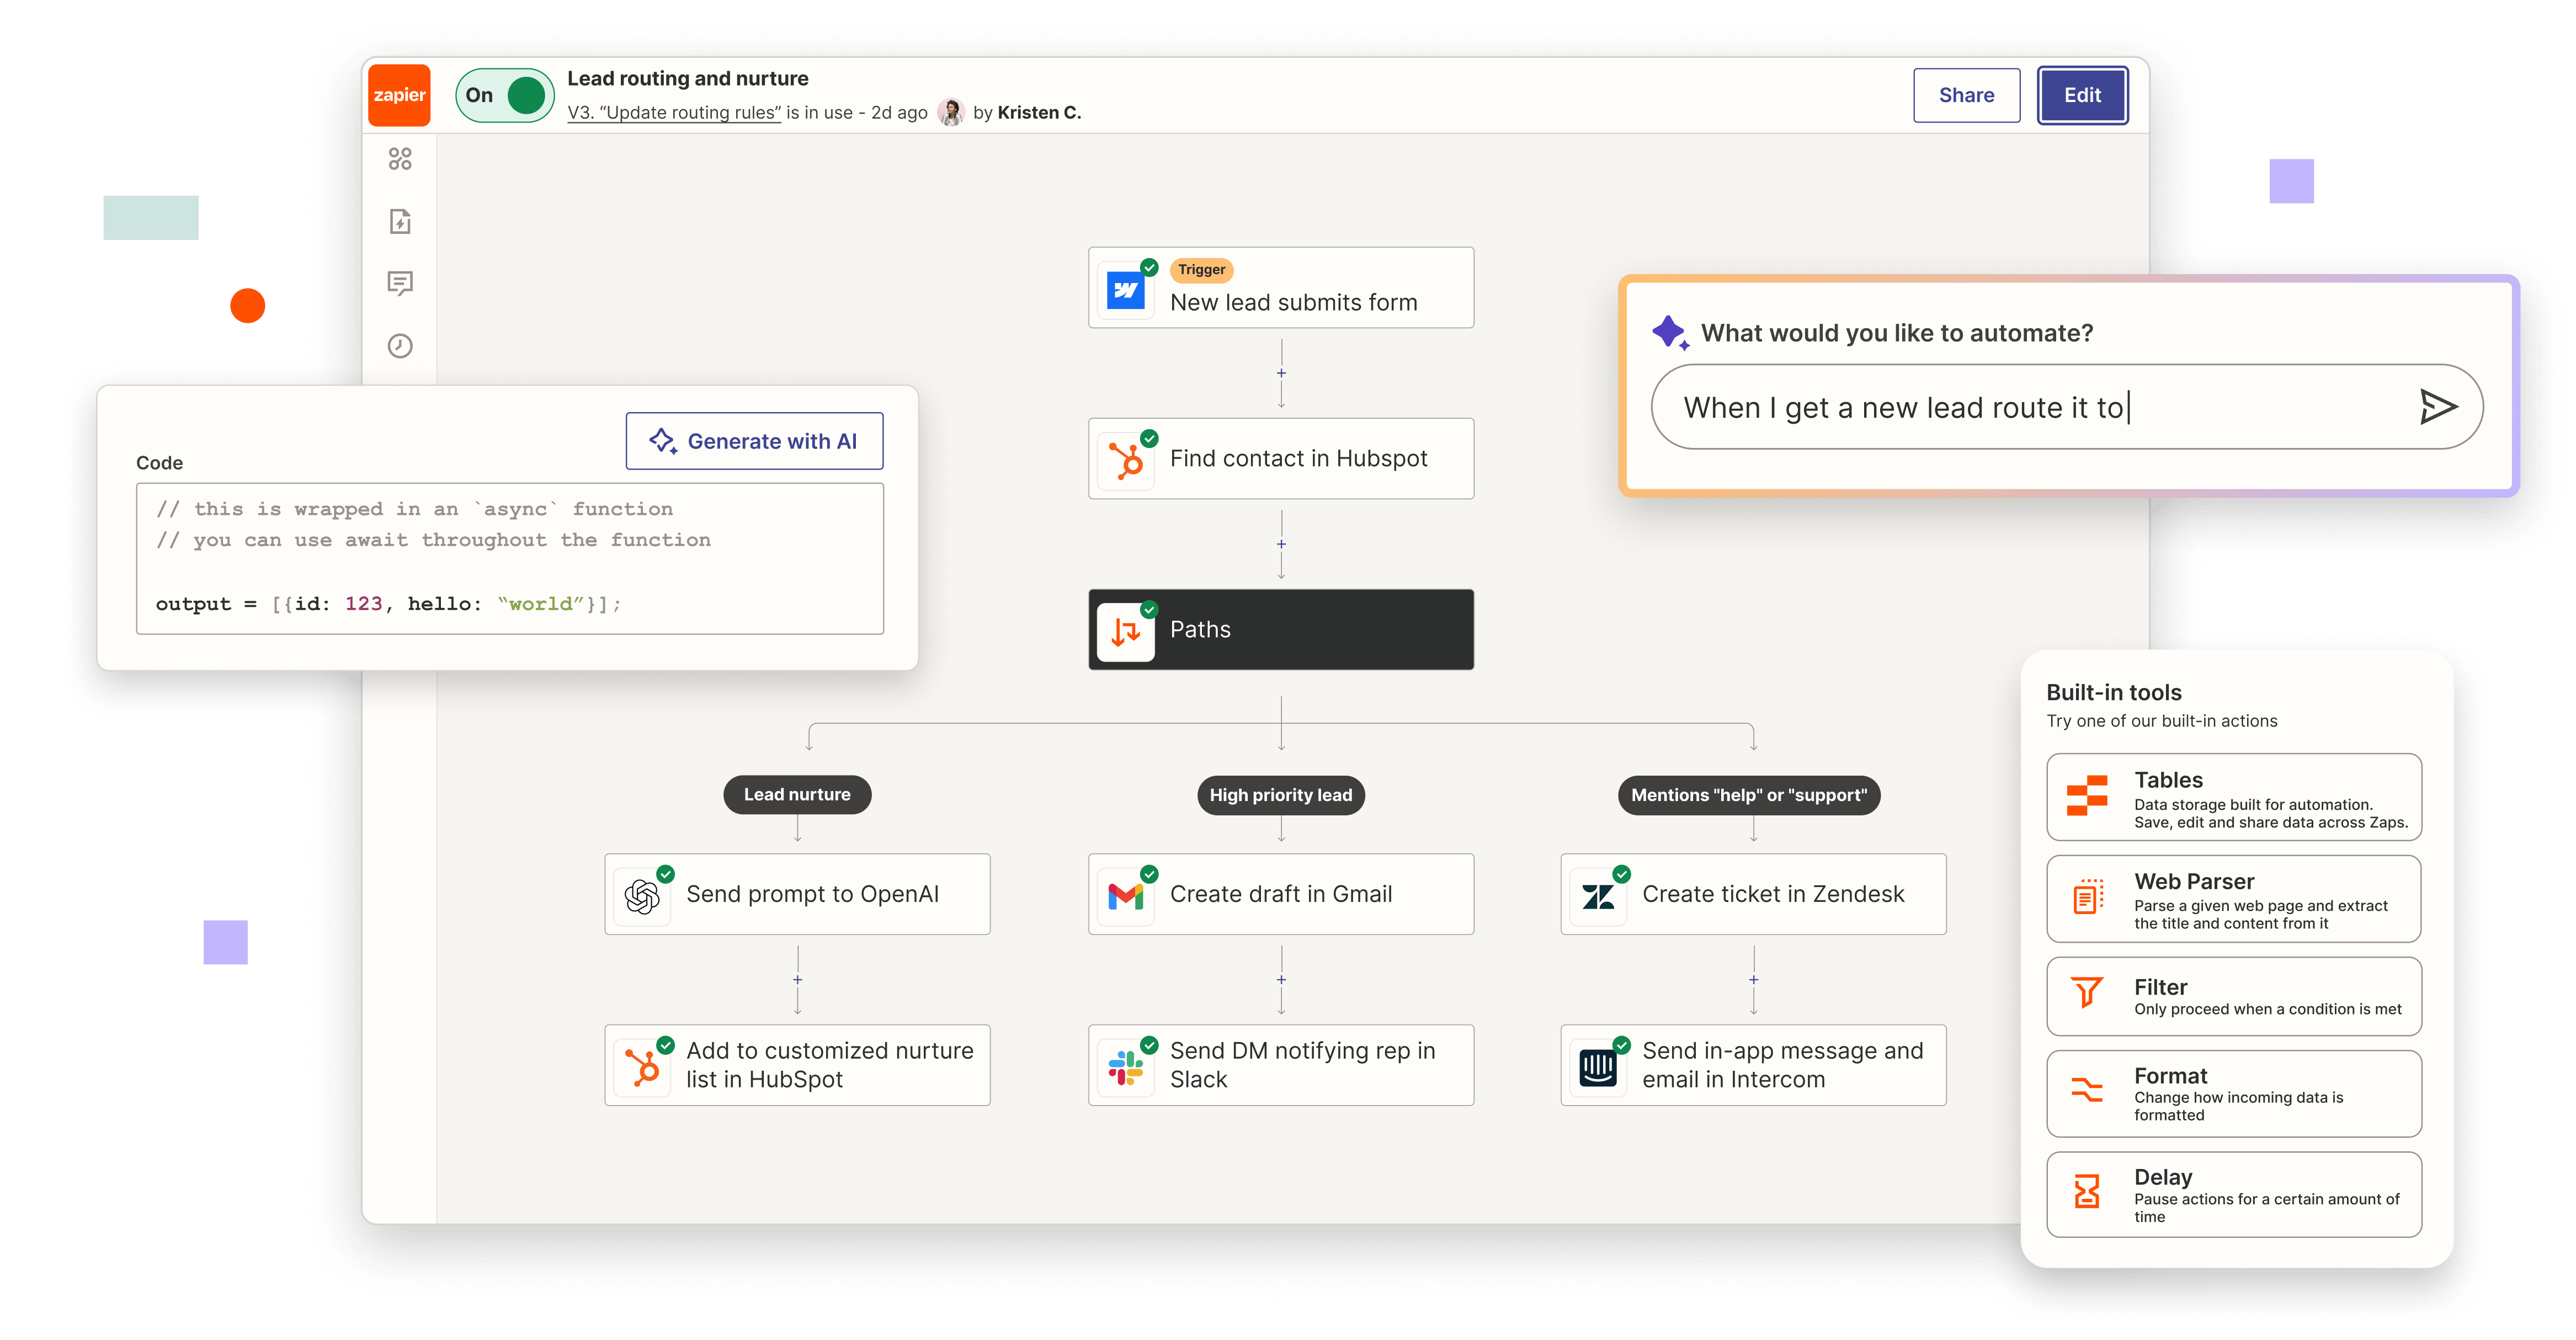Click the Code label
This screenshot has width=2576, height=1340.
pyautogui.click(x=159, y=463)
